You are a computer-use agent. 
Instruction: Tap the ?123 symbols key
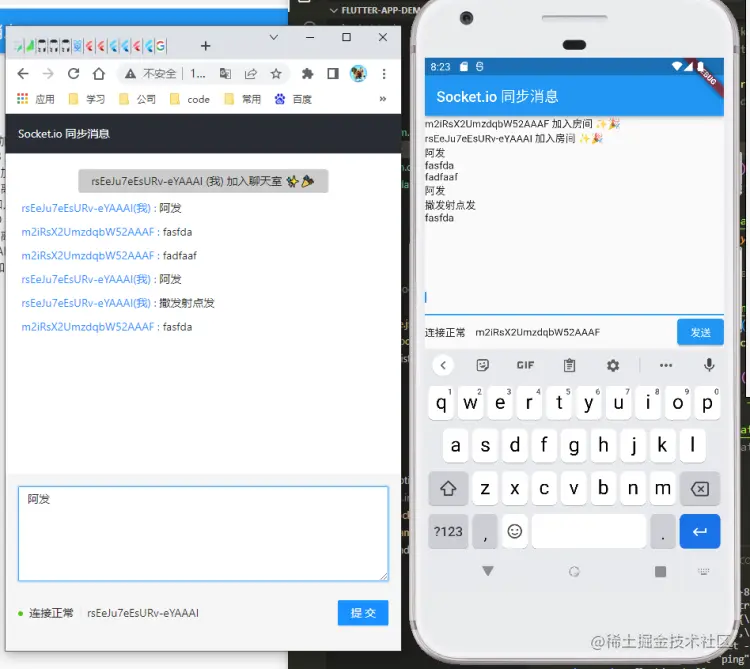pyautogui.click(x=448, y=531)
